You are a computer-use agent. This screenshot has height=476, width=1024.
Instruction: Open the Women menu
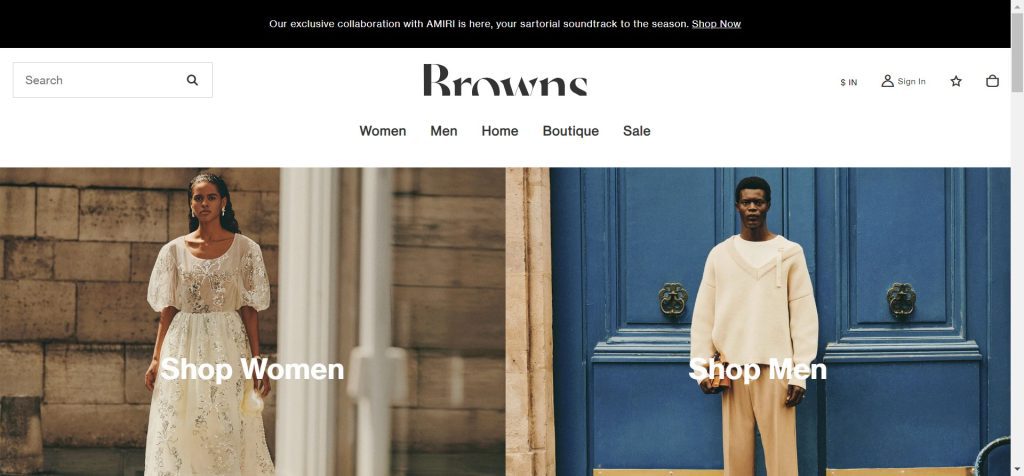(383, 131)
